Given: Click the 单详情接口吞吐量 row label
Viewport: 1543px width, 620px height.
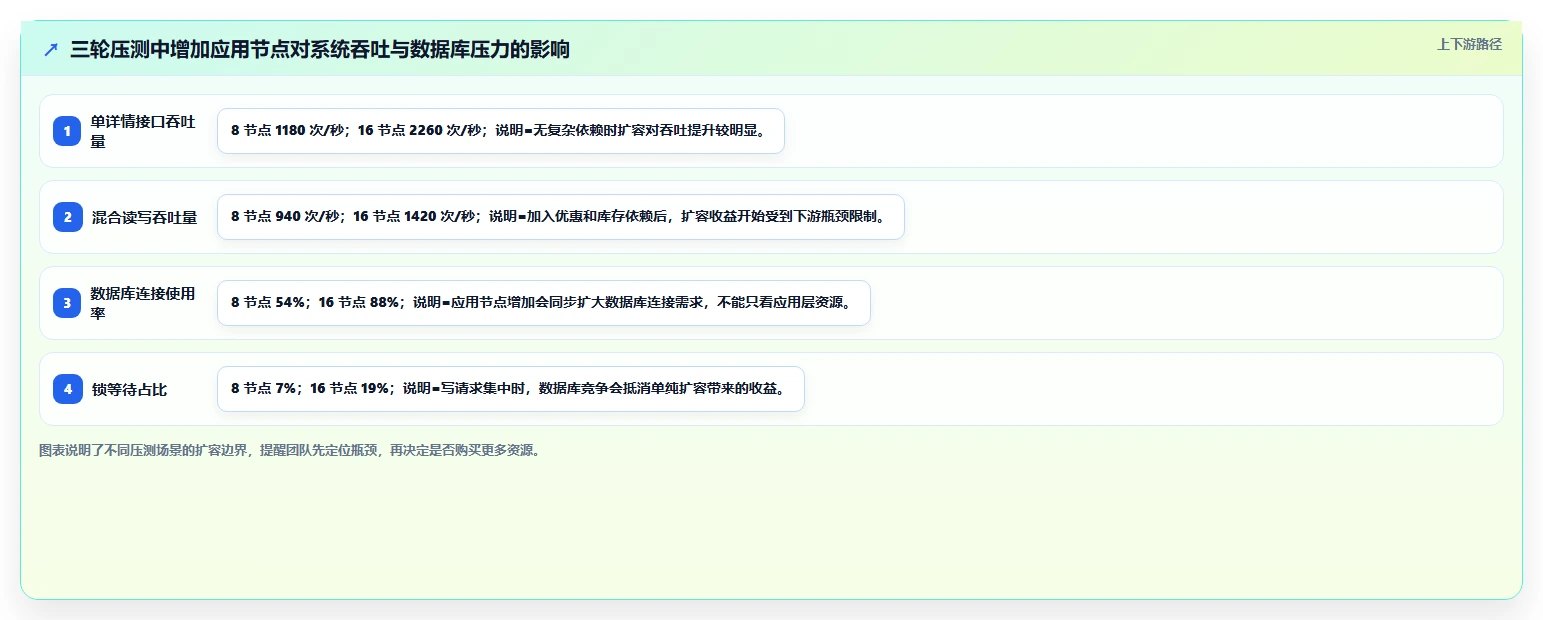Looking at the screenshot, I should click(x=143, y=131).
